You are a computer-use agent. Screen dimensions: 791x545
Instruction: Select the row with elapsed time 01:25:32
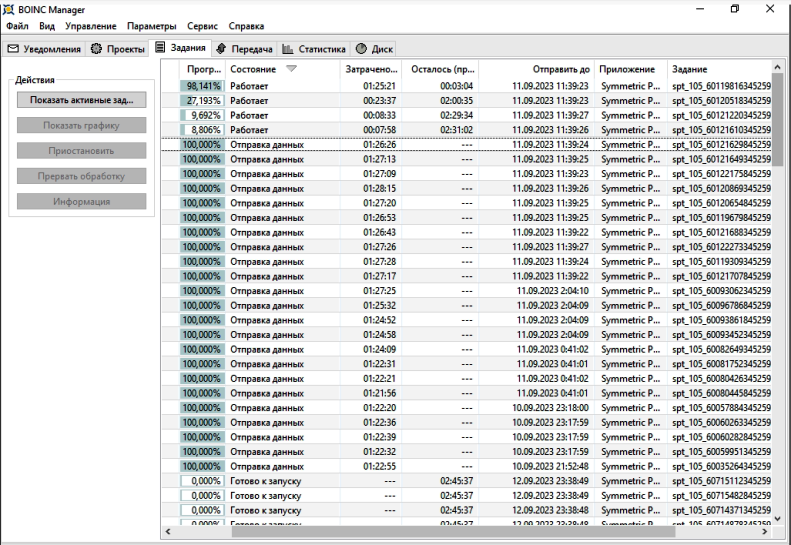(x=466, y=305)
